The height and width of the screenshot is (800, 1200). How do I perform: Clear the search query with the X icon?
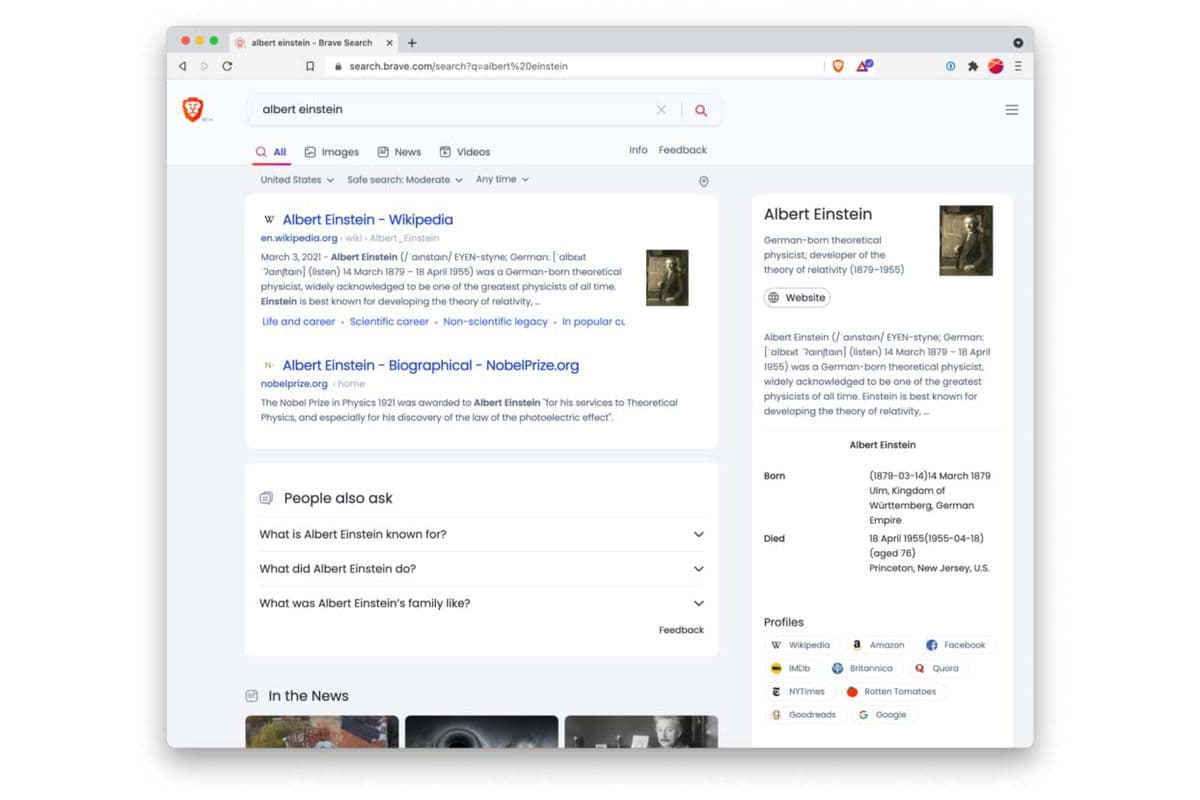pyautogui.click(x=661, y=110)
